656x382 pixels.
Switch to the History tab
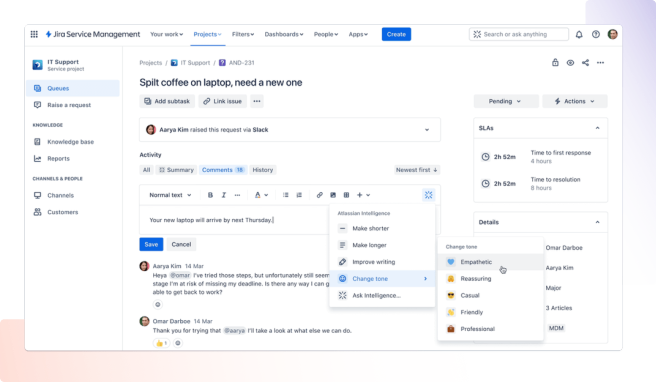point(263,170)
